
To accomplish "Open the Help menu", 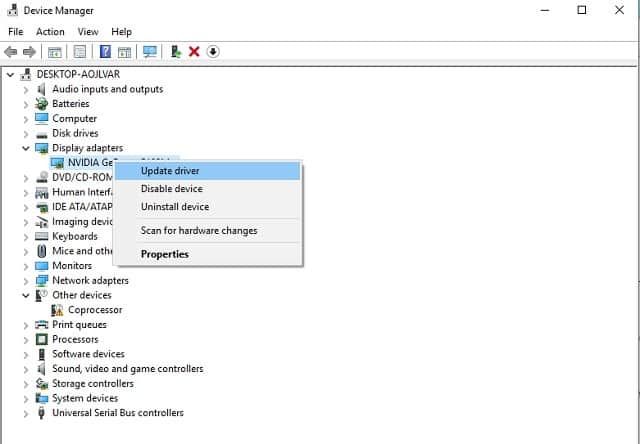I will pos(121,32).
